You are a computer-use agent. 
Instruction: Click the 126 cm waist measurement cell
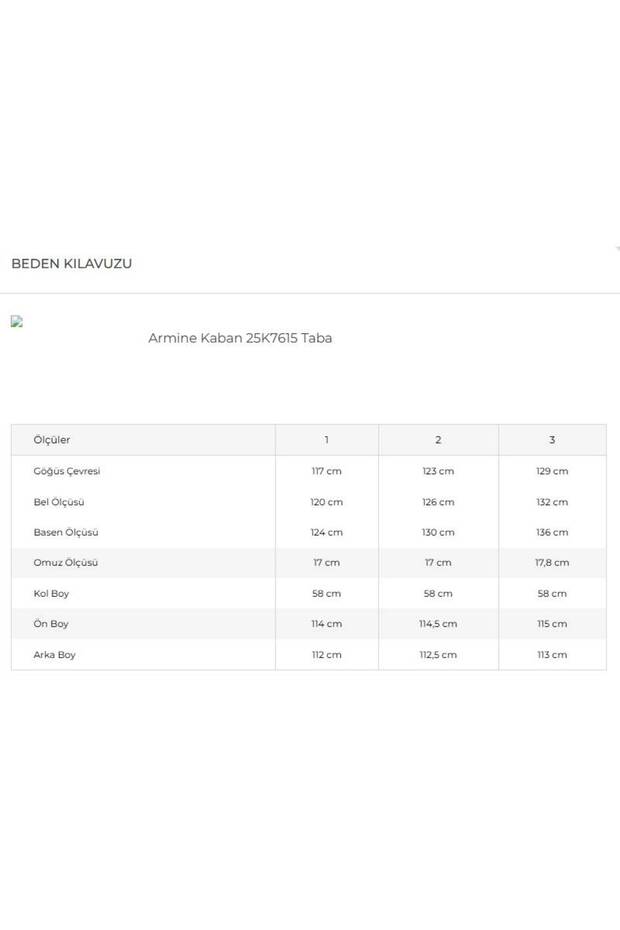[x=438, y=502]
